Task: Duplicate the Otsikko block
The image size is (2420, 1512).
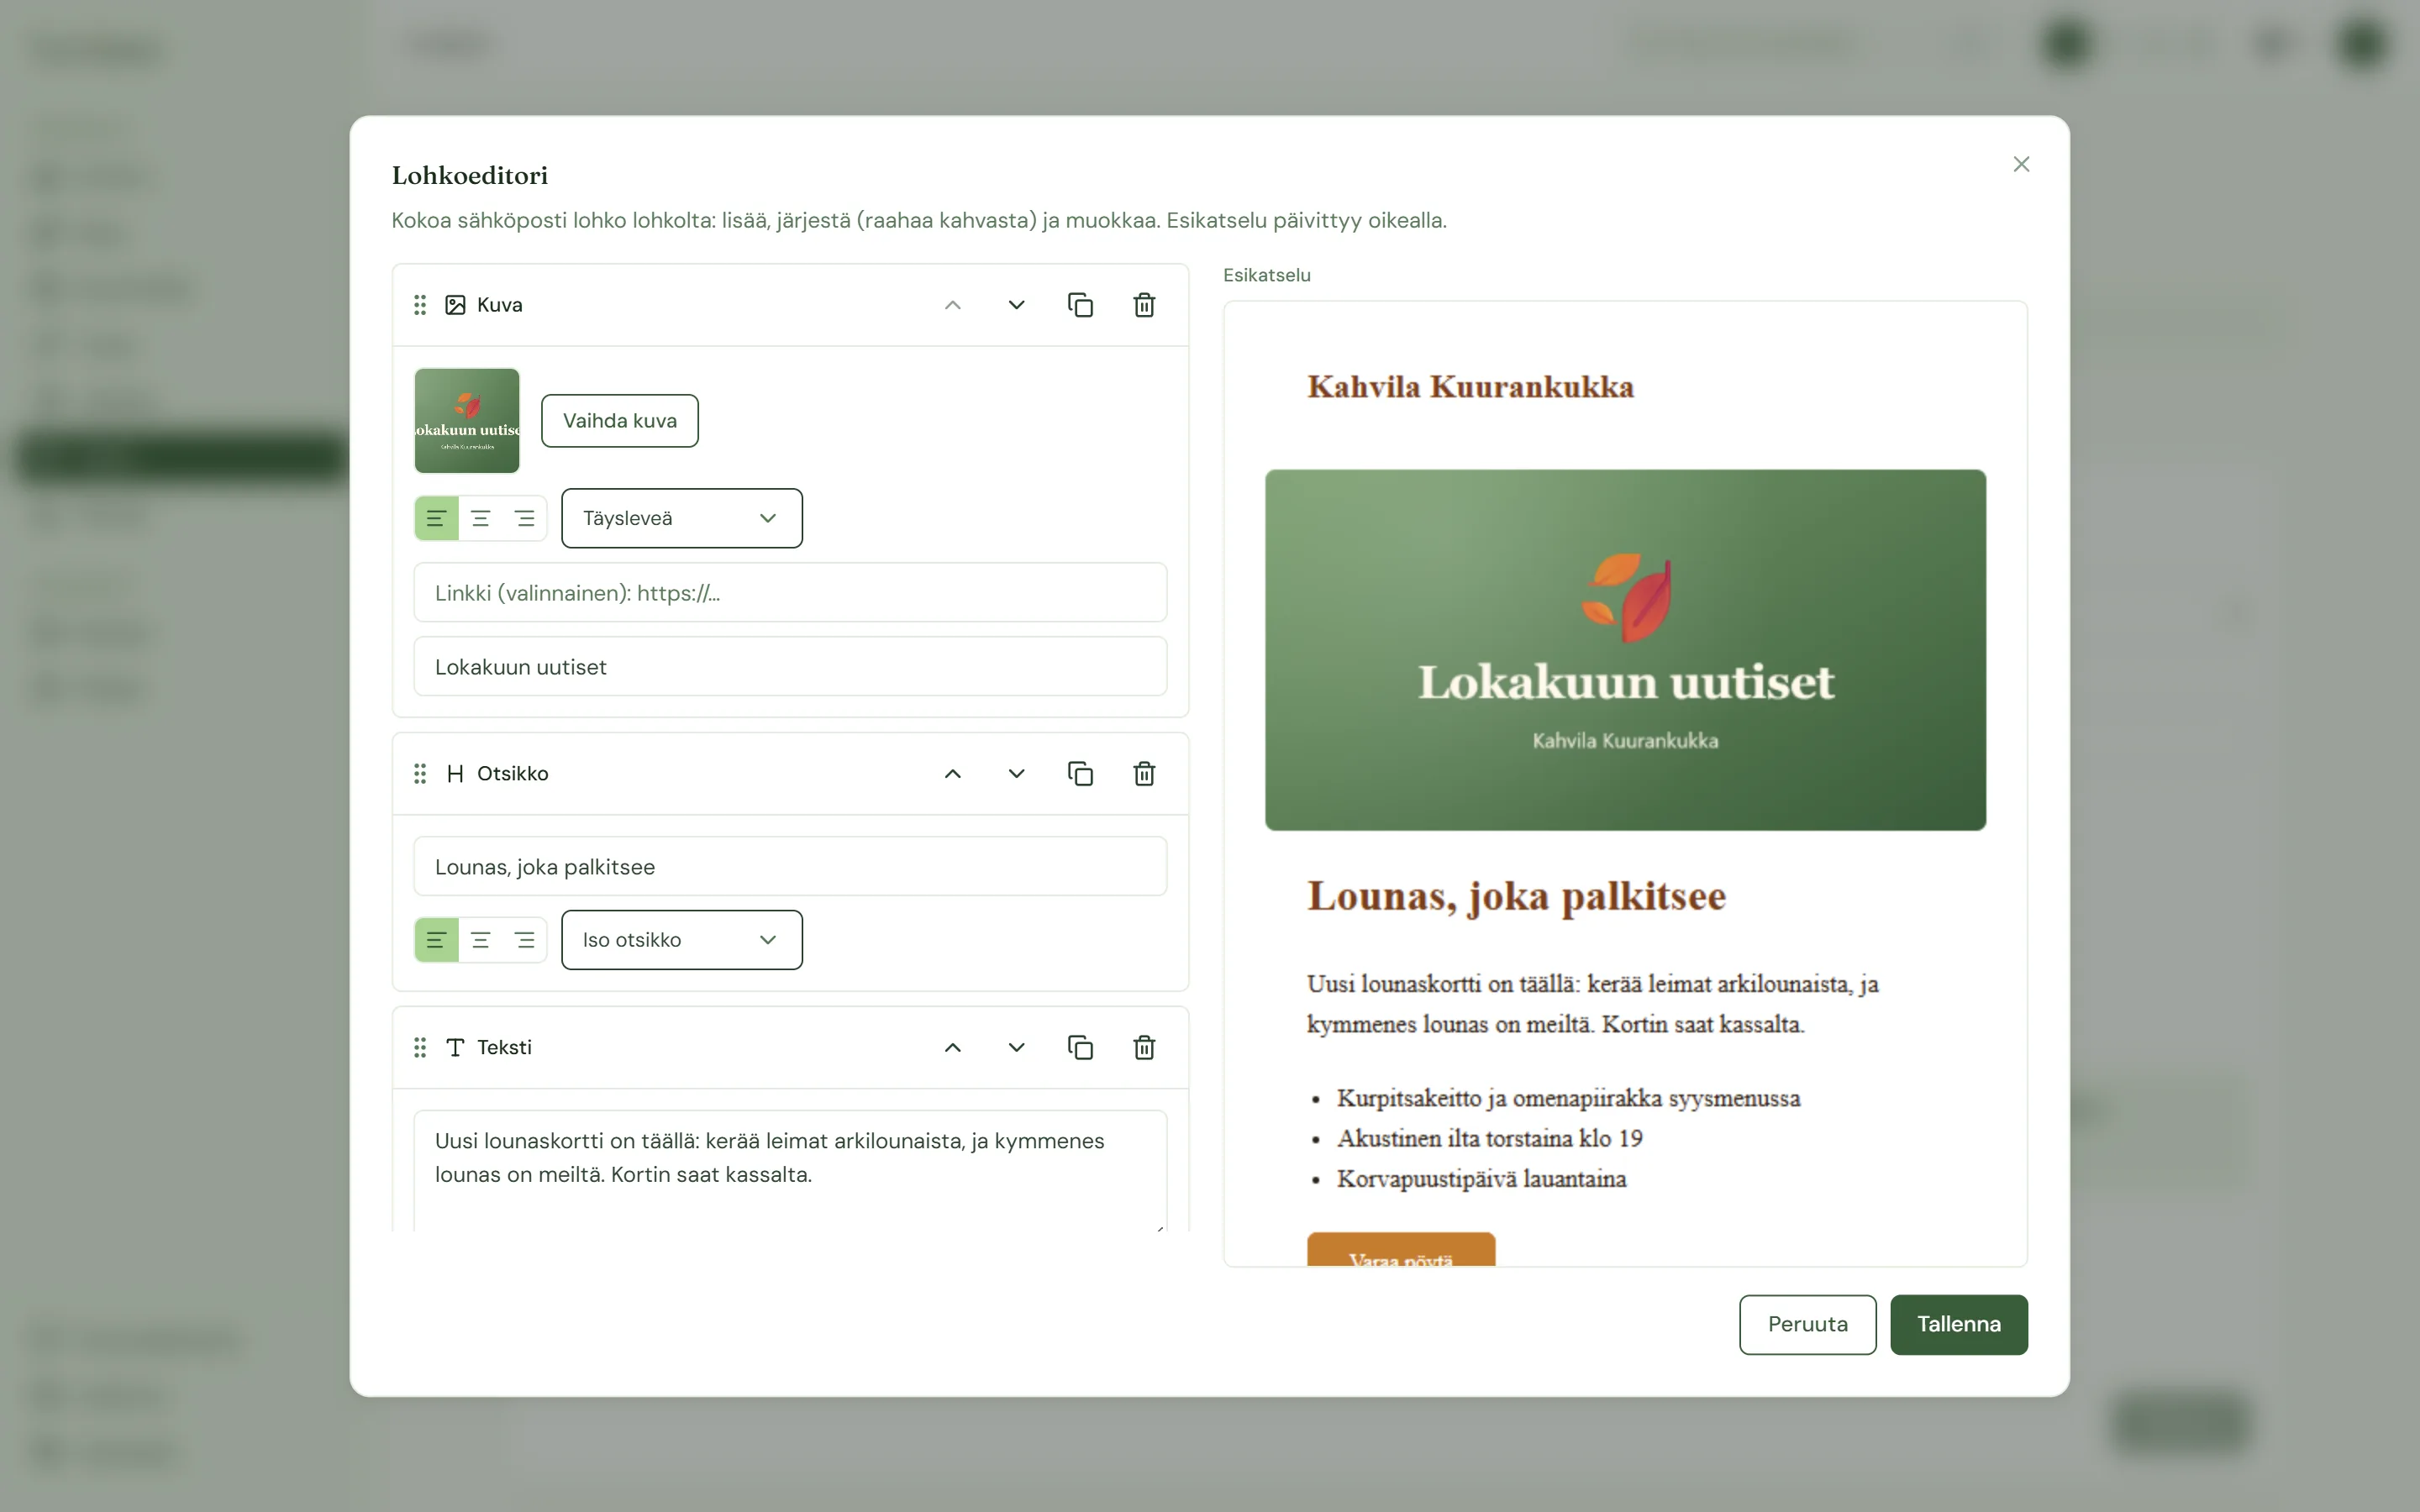Action: pyautogui.click(x=1080, y=773)
